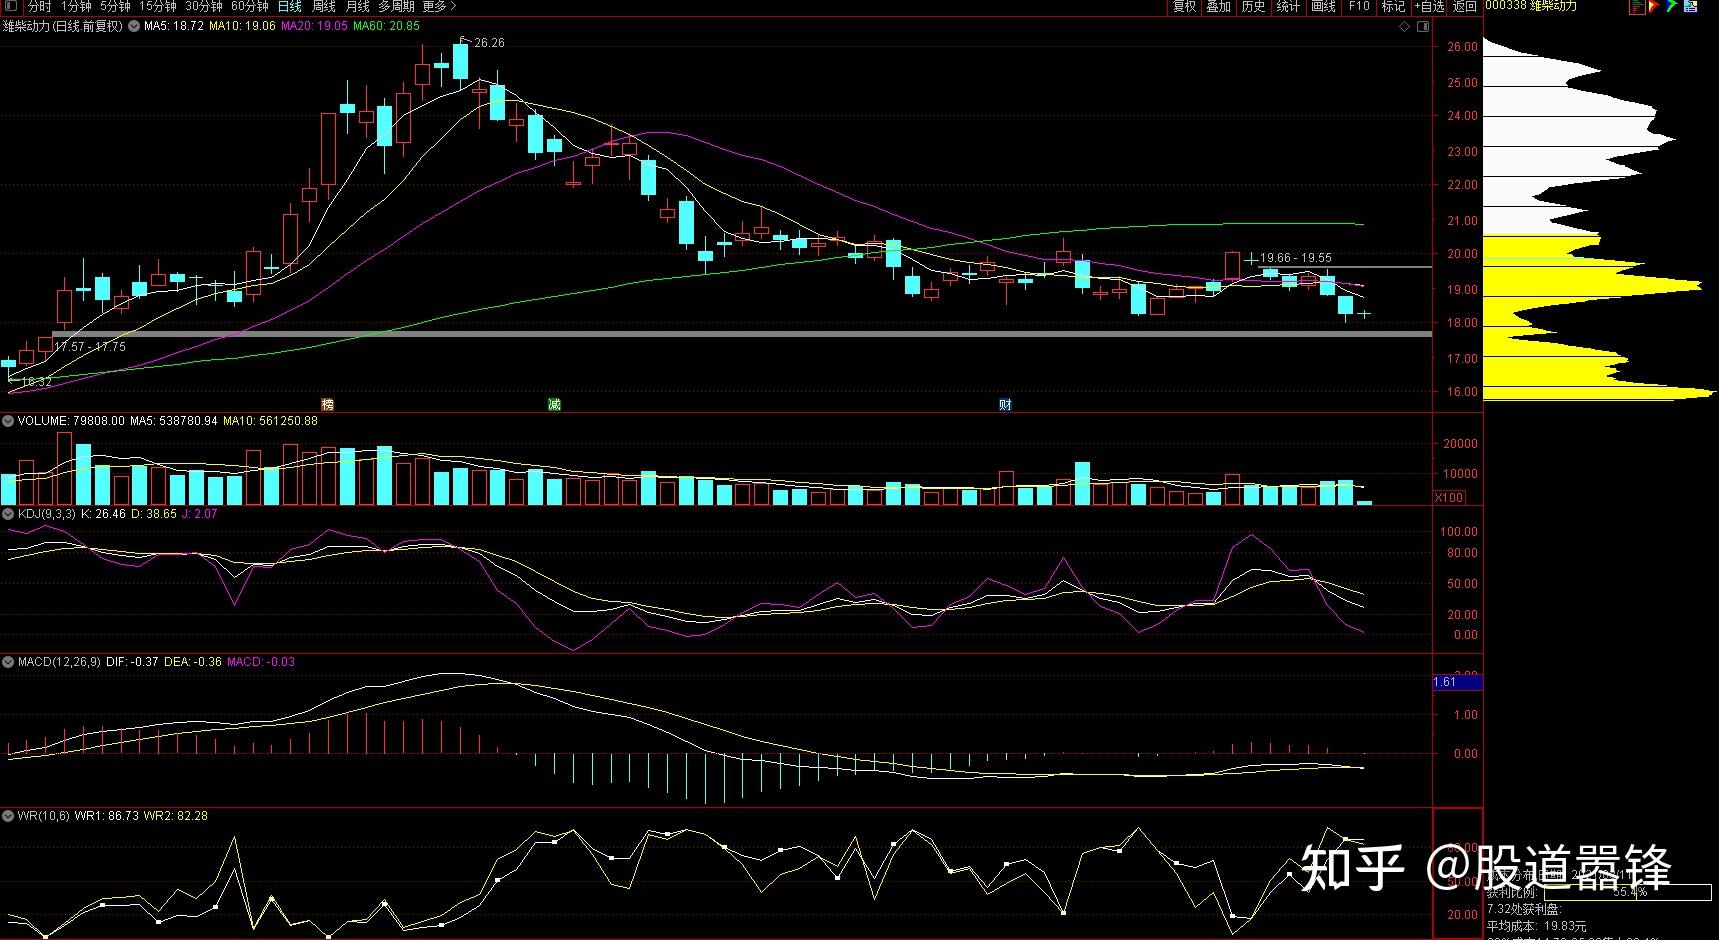Expand the KDJ indicator dropdown

click(x=7, y=514)
